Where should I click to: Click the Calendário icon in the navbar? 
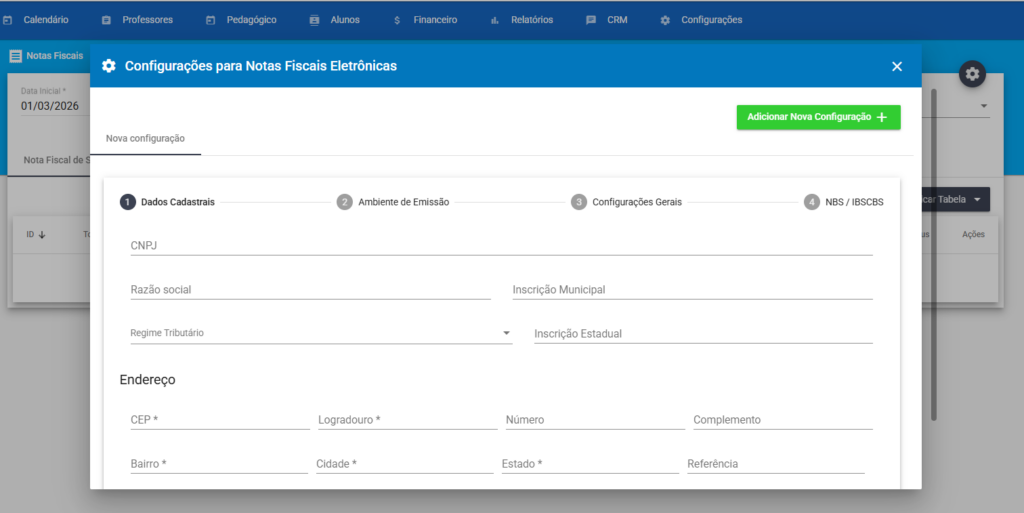click(x=8, y=20)
